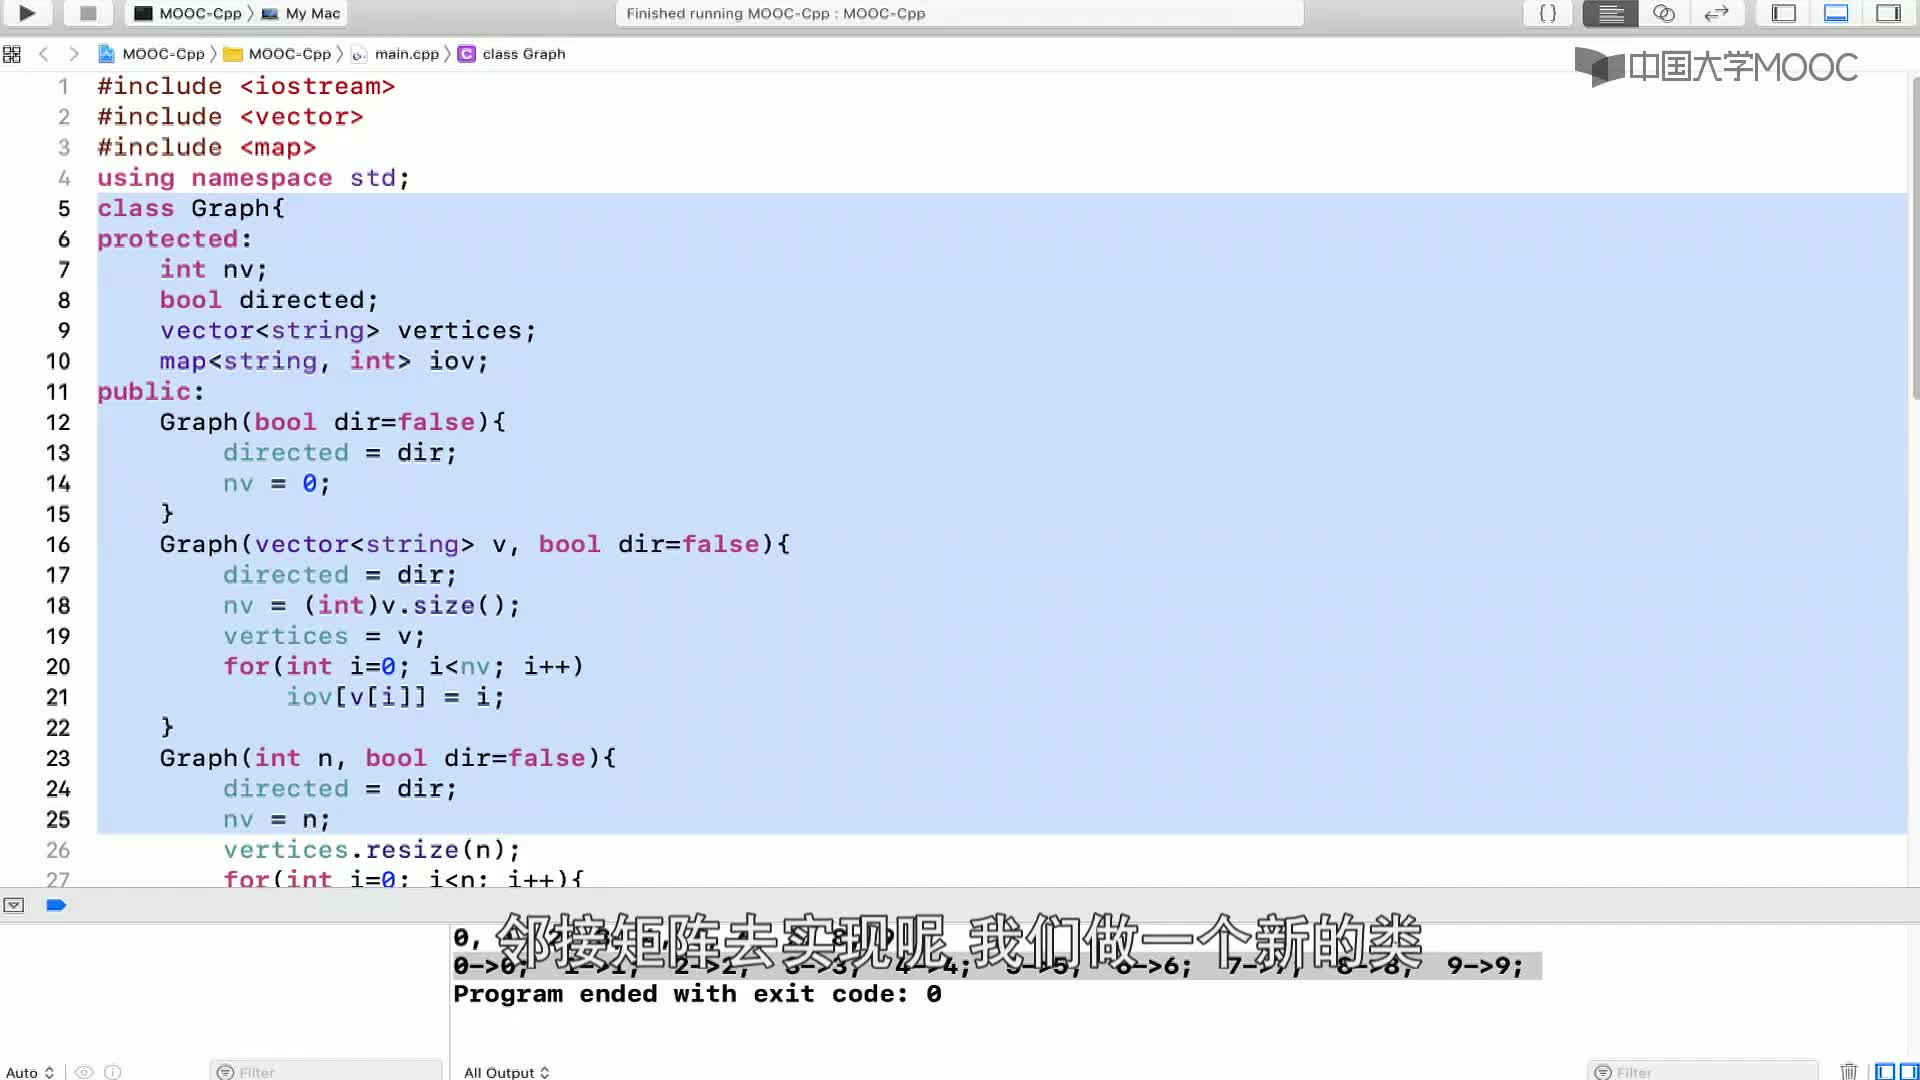This screenshot has height=1080, width=1920.
Task: Go forward in editor history
Action: pos(73,54)
